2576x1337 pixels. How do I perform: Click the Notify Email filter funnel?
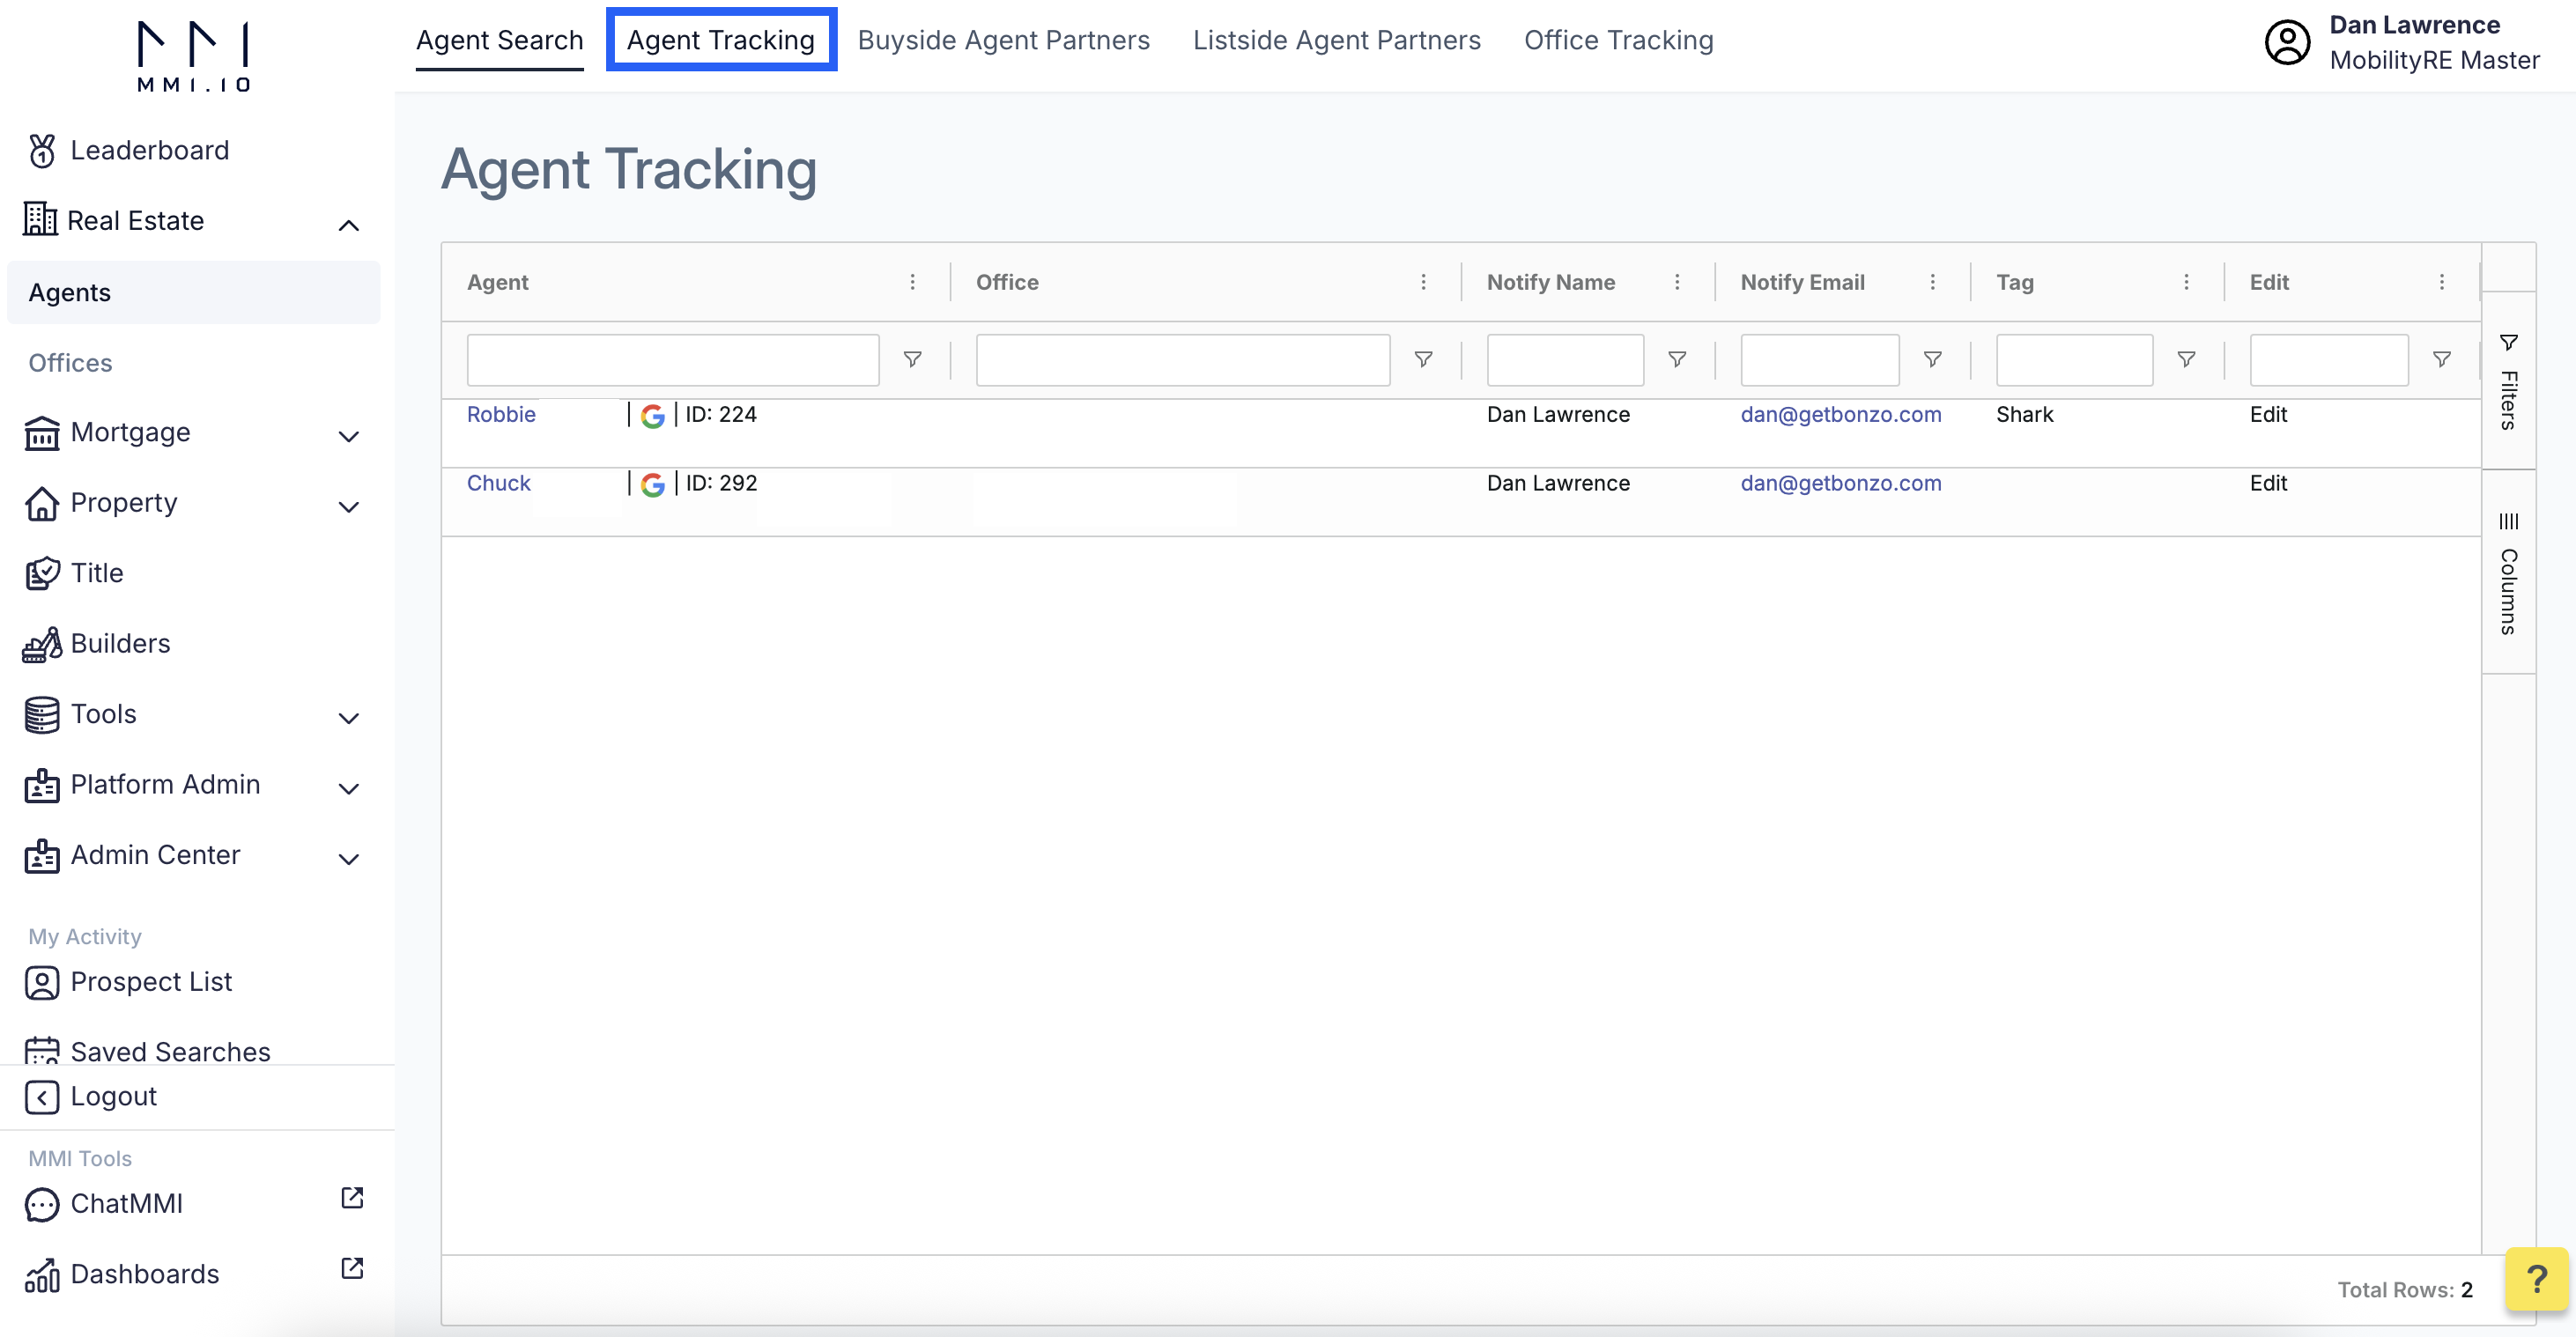(1932, 359)
